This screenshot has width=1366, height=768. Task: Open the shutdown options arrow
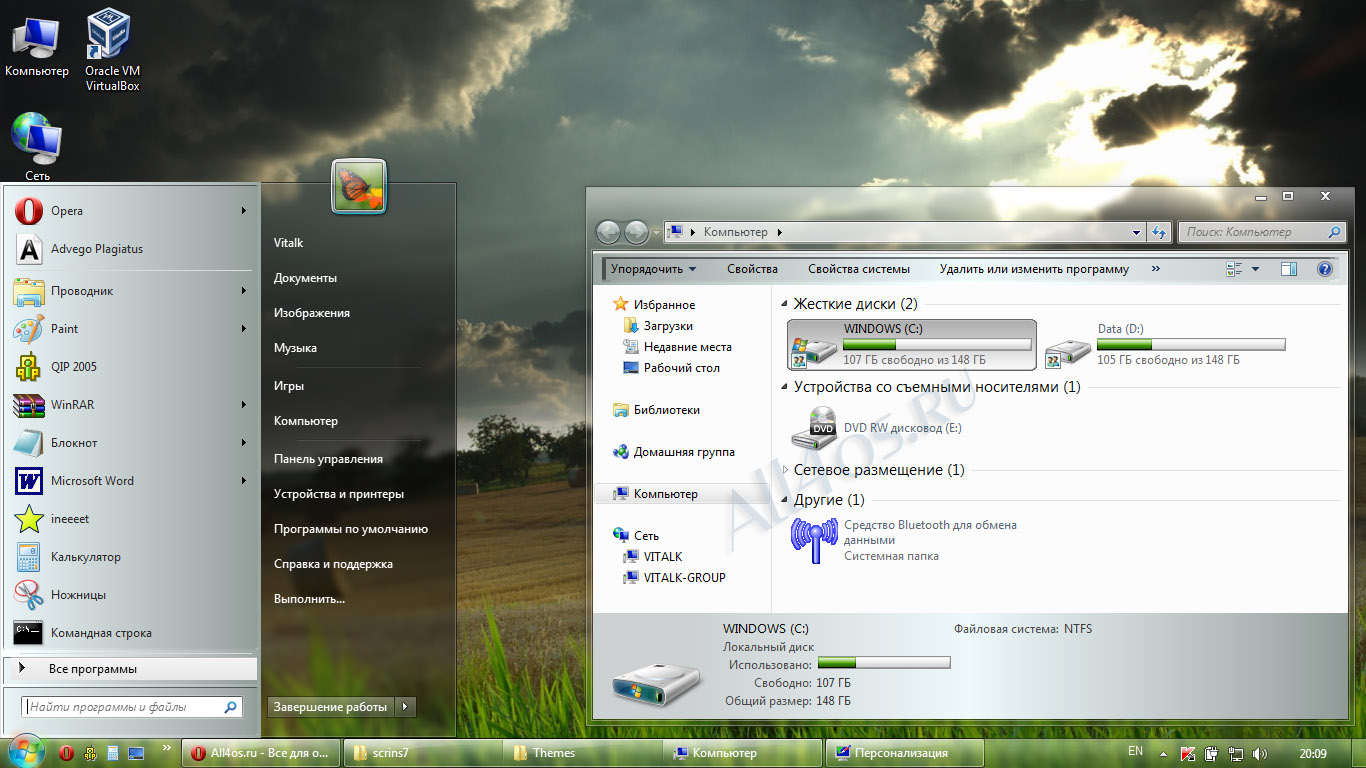click(x=405, y=707)
